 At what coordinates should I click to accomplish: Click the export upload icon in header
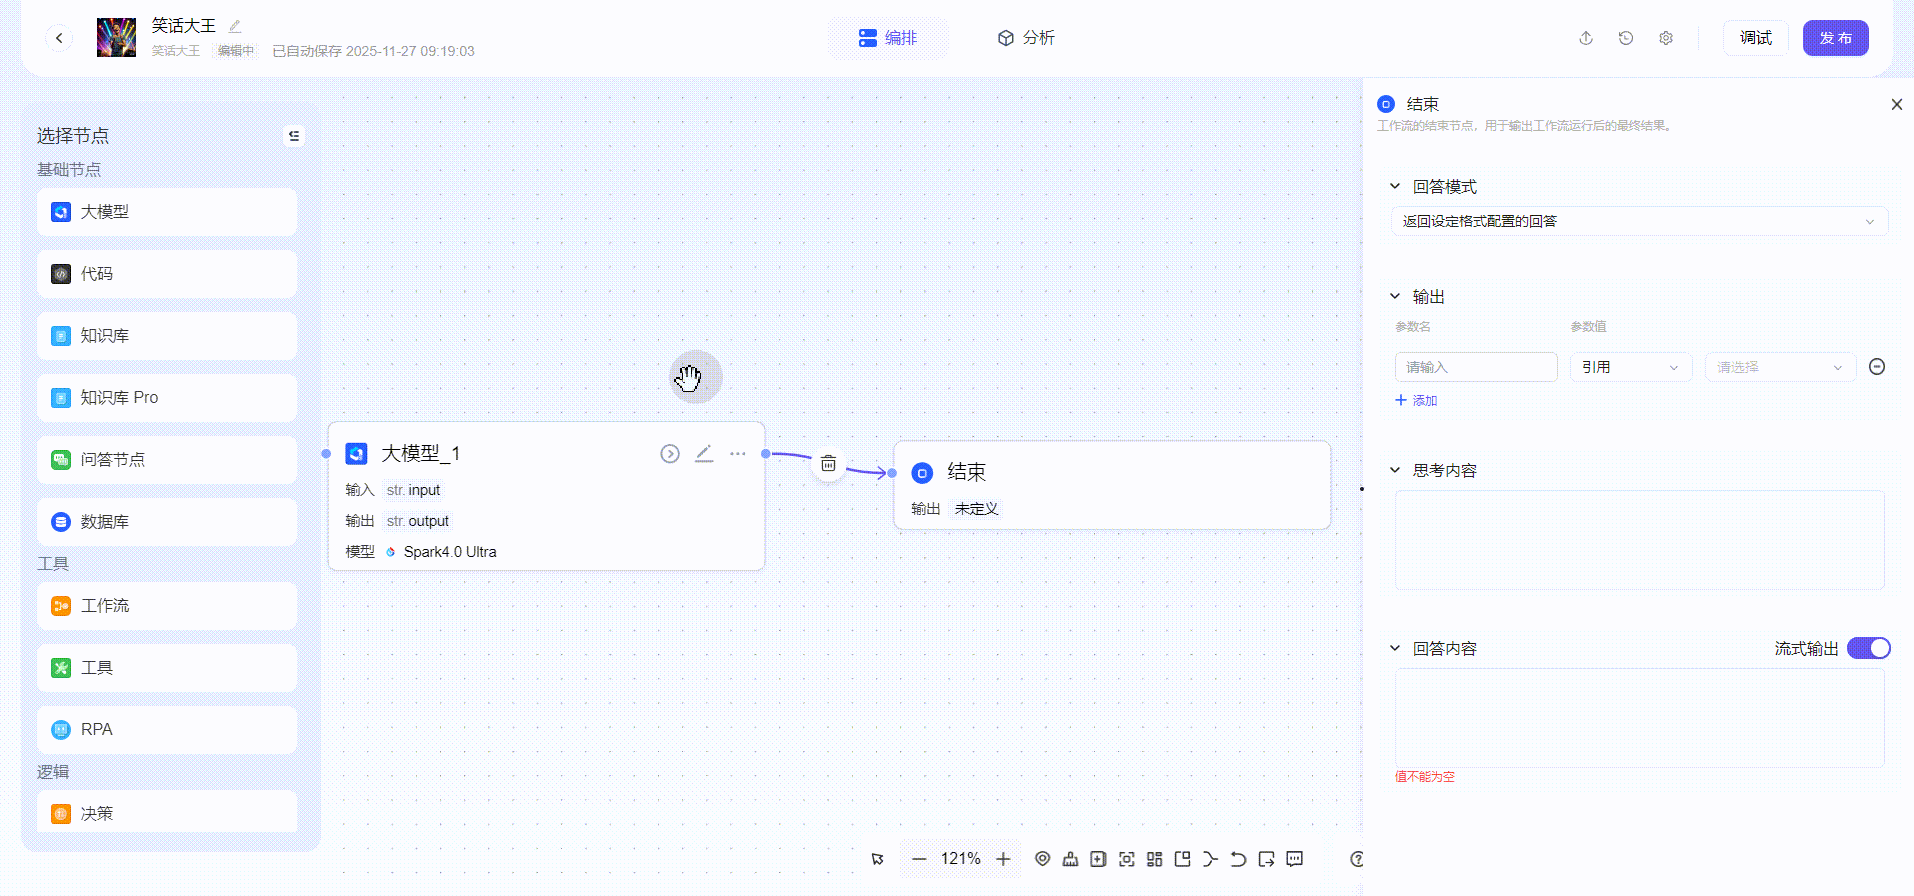coord(1586,38)
